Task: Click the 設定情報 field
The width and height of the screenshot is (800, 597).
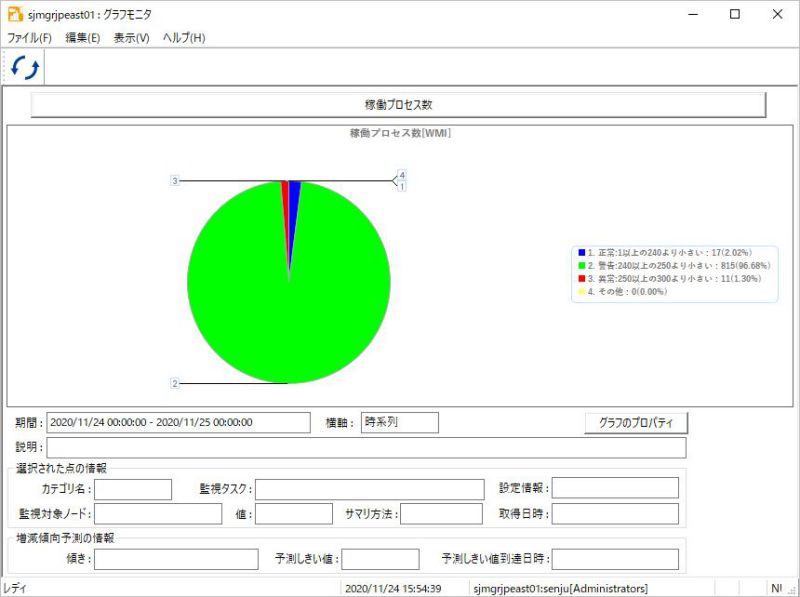Action: [x=615, y=488]
